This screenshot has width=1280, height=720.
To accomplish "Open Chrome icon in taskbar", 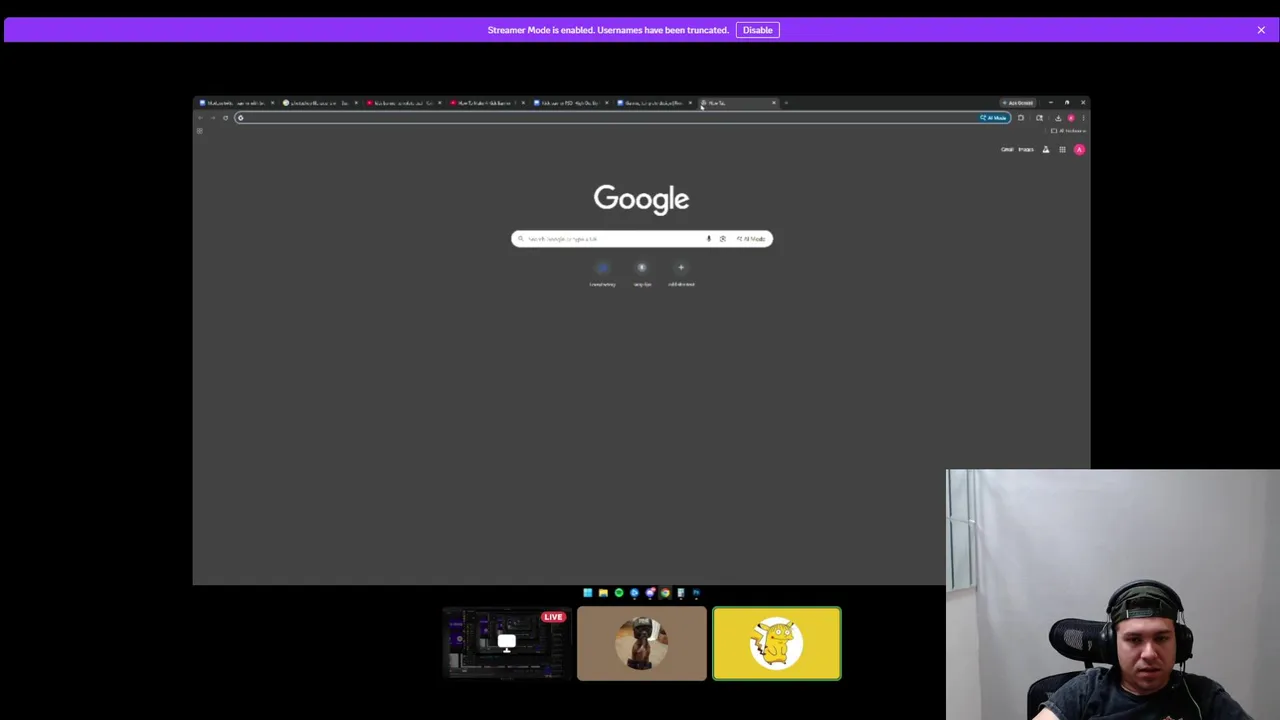I will point(665,593).
